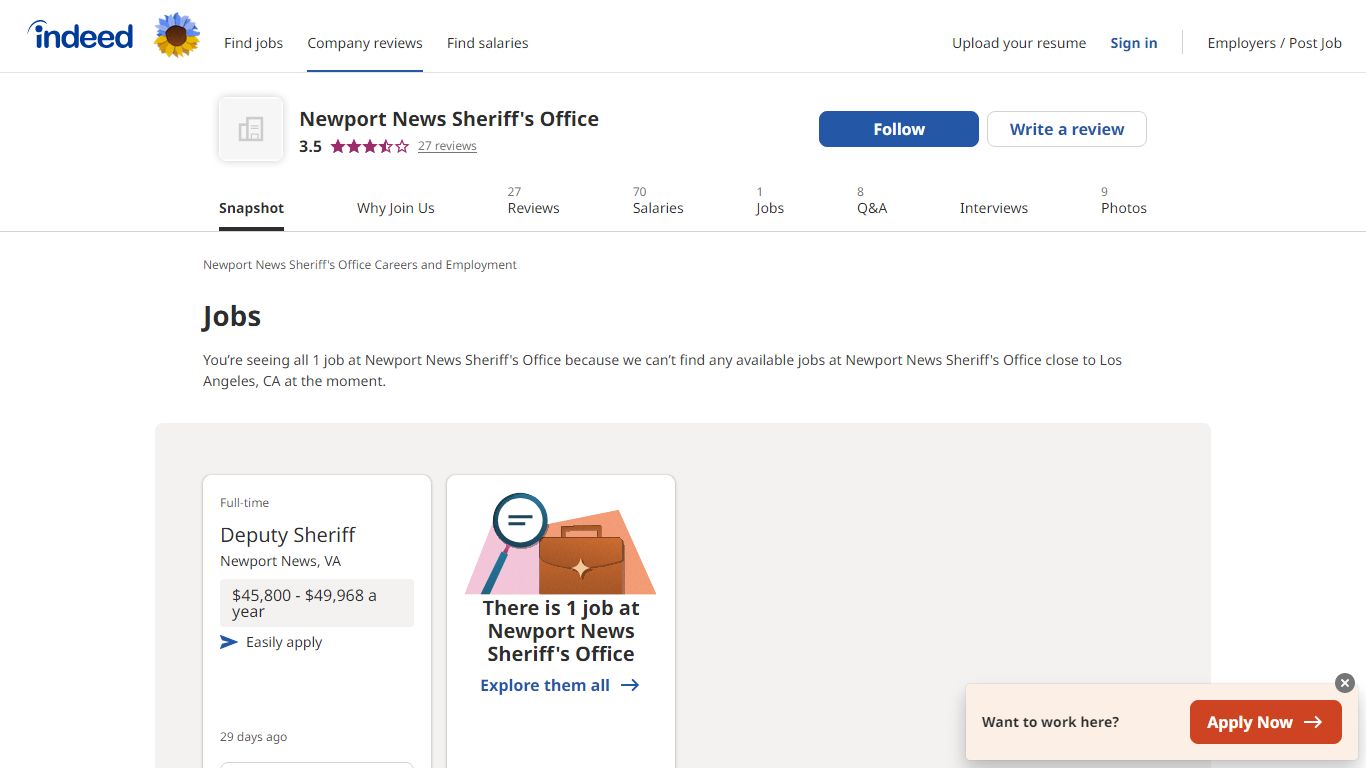Click the Newport News Sheriff's Office heading
This screenshot has width=1366, height=768.
449,119
